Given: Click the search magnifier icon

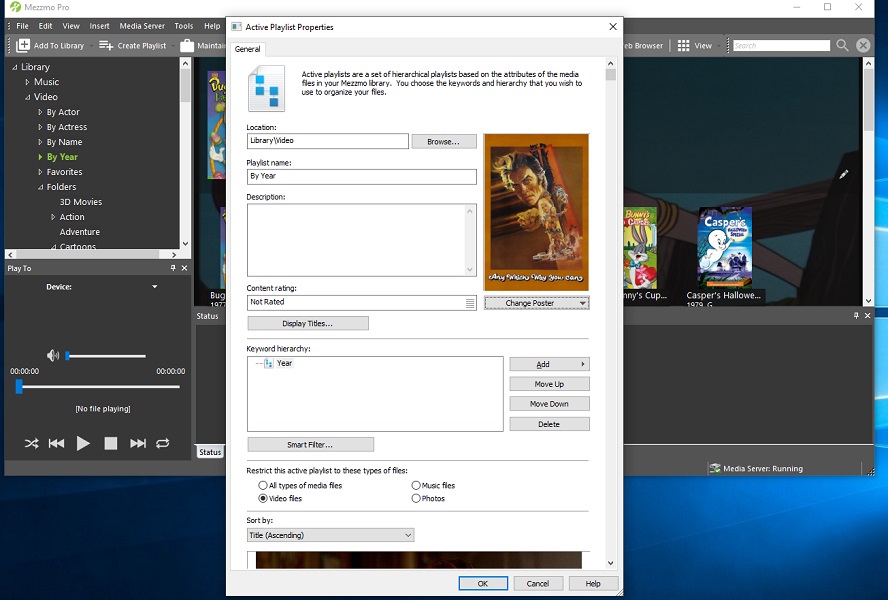Looking at the screenshot, I should [x=842, y=45].
